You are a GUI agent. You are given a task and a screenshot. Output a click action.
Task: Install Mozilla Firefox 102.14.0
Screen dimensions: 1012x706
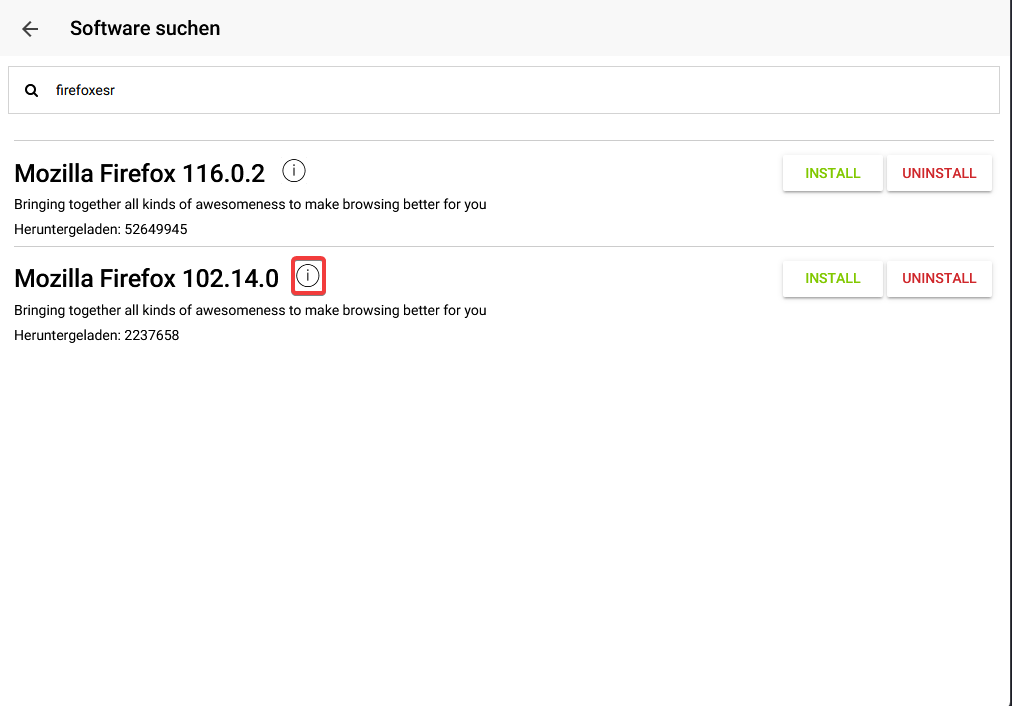833,279
